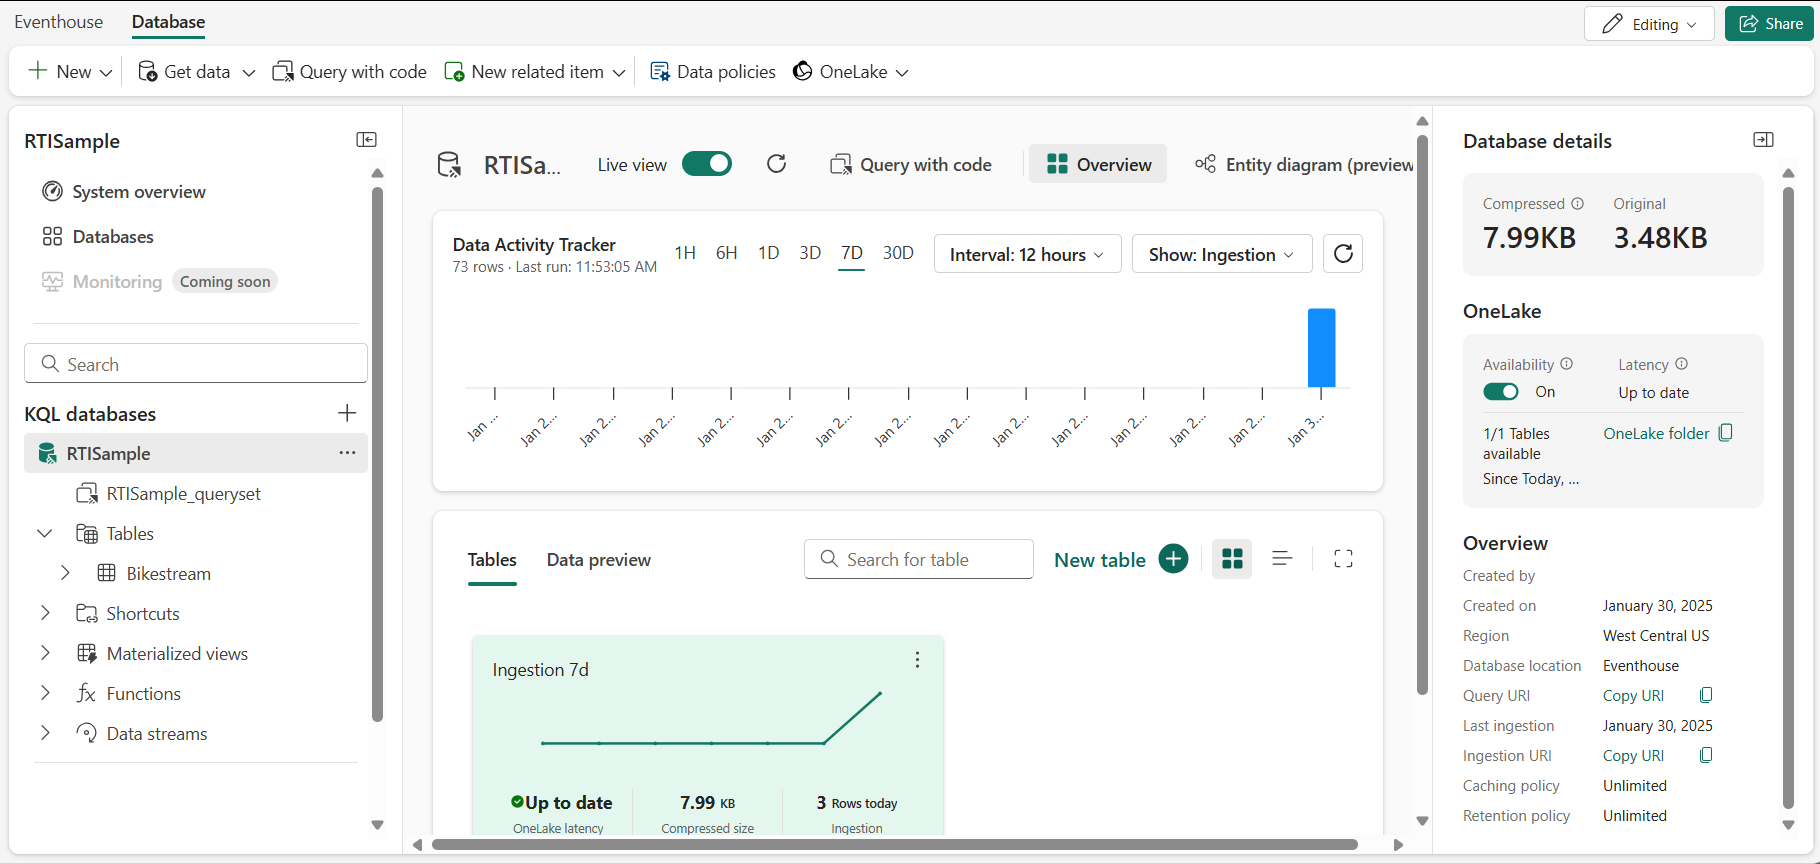This screenshot has width=1820, height=864.
Task: Open the RTISample_queryset item
Action: 168,494
